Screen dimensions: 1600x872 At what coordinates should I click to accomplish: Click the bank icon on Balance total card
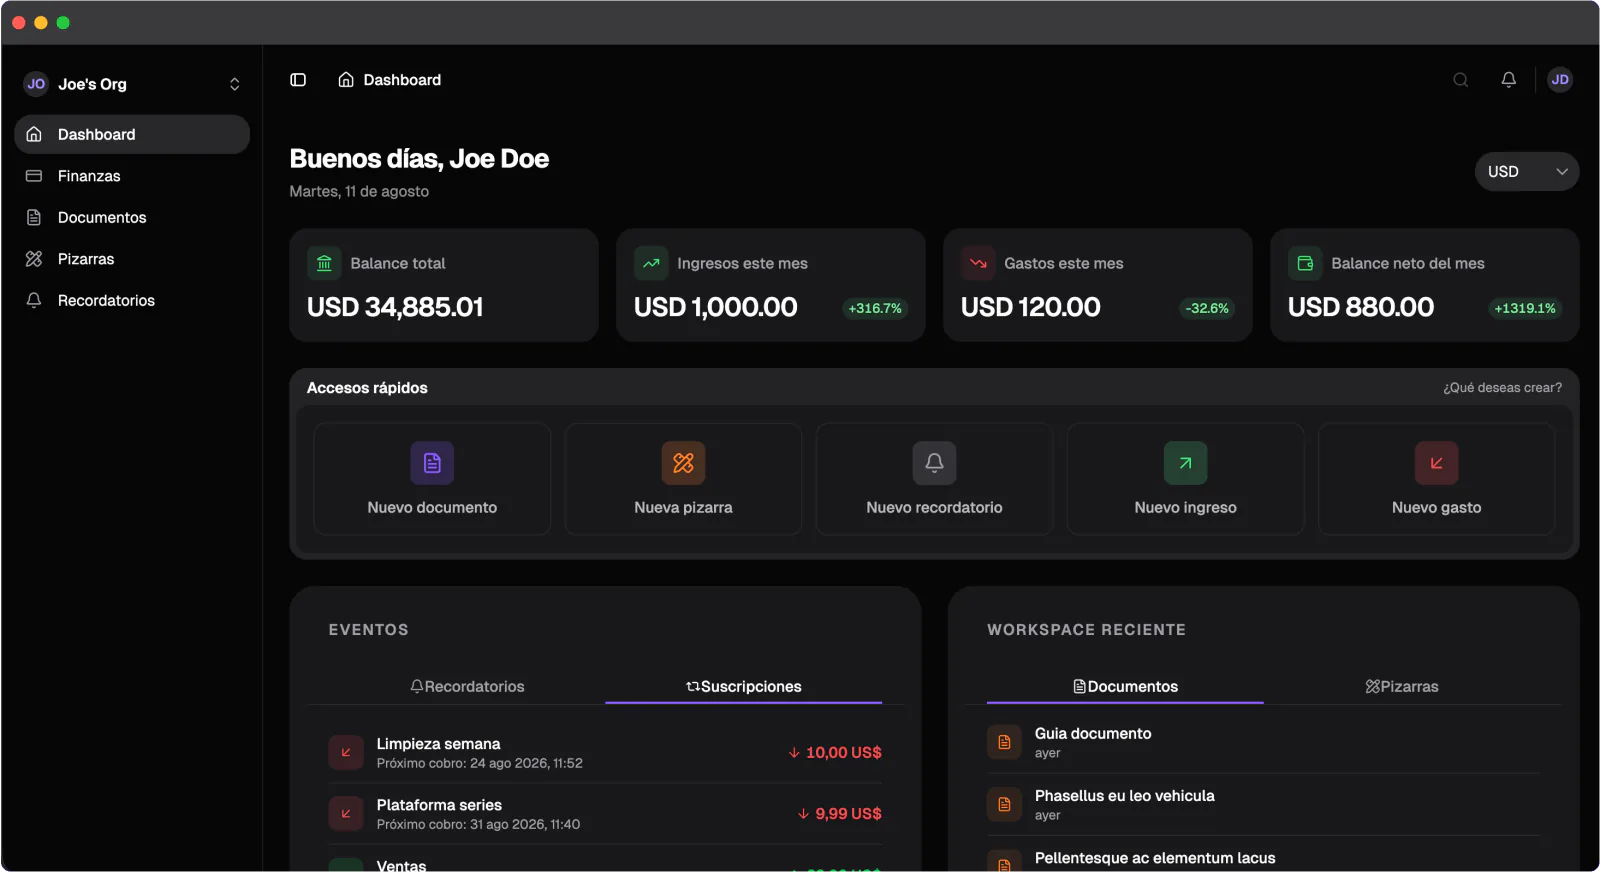coord(324,263)
